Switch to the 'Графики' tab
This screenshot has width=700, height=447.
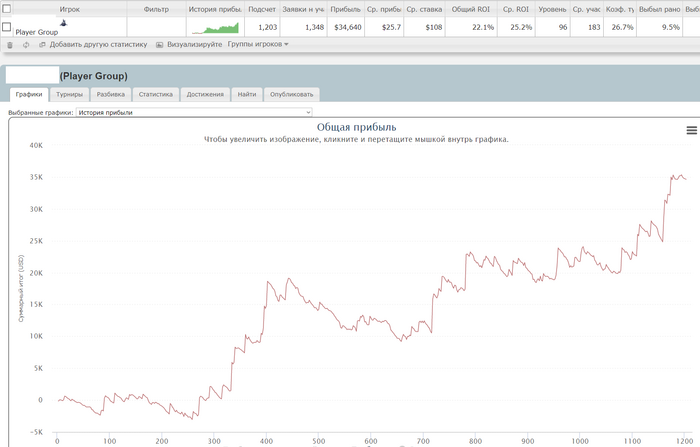(29, 94)
